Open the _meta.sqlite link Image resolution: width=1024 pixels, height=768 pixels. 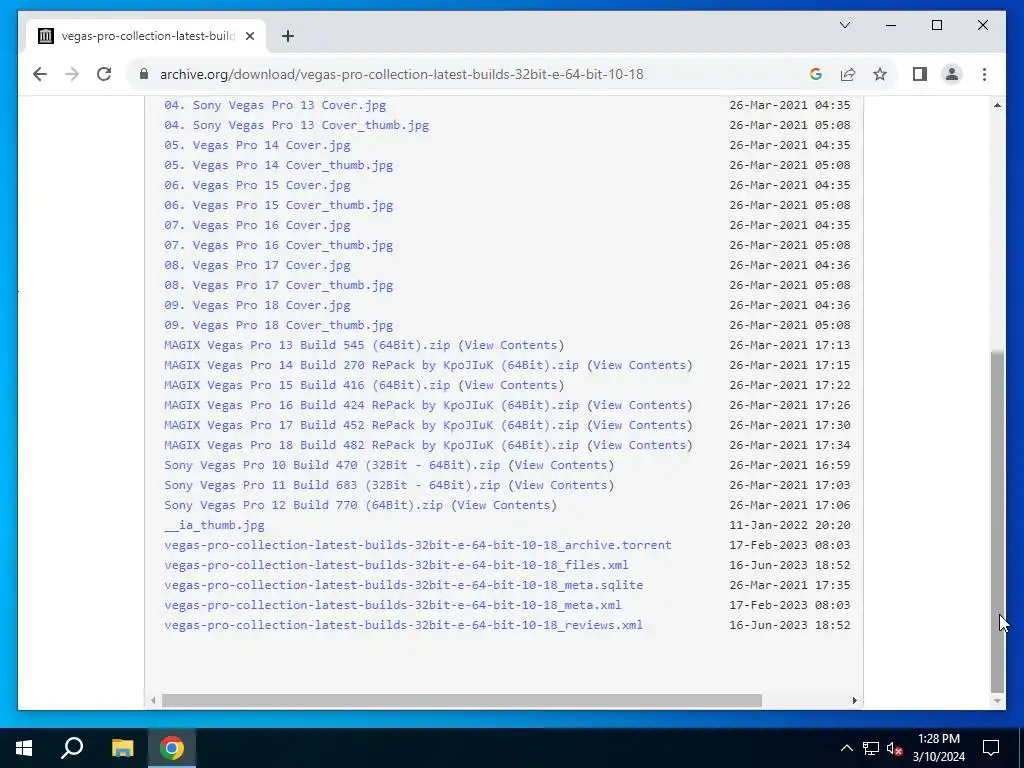tap(404, 585)
